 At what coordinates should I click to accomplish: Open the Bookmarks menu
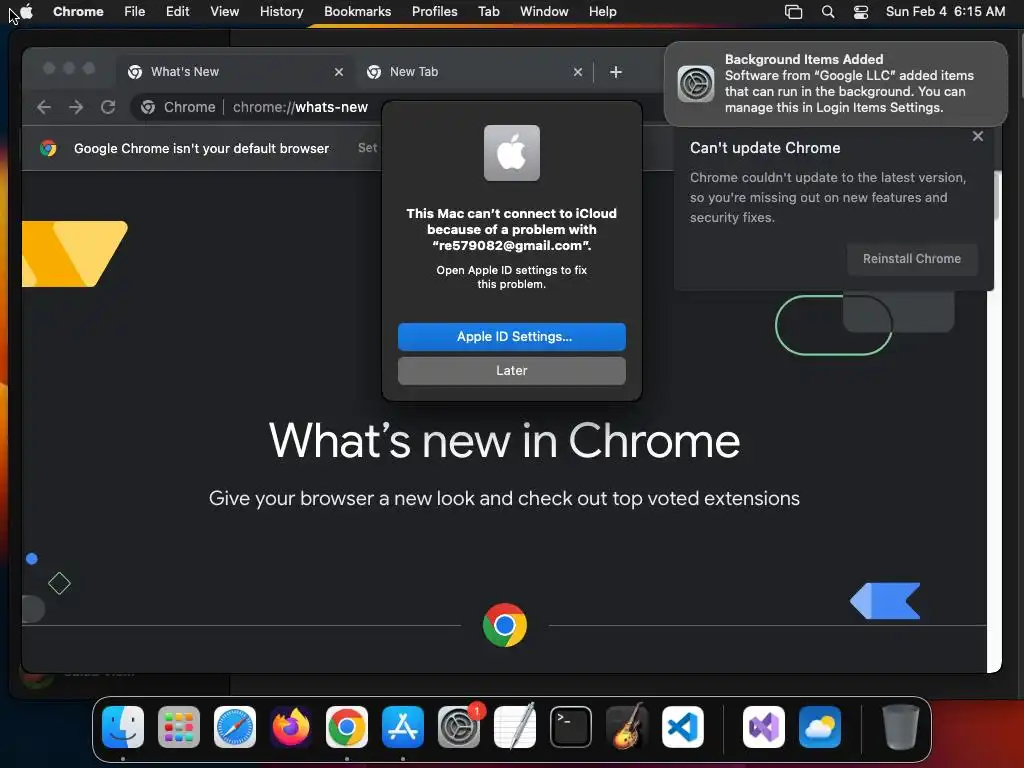pyautogui.click(x=357, y=11)
